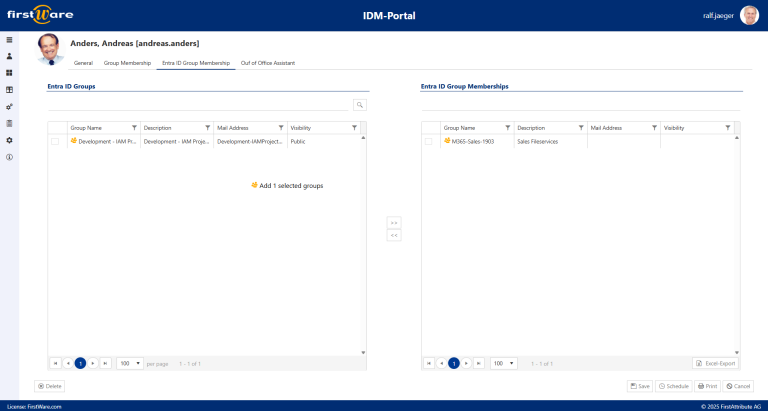Viewport: 768px width, 411px height.
Task: Filter Description column in Group Memberships
Action: tap(581, 128)
